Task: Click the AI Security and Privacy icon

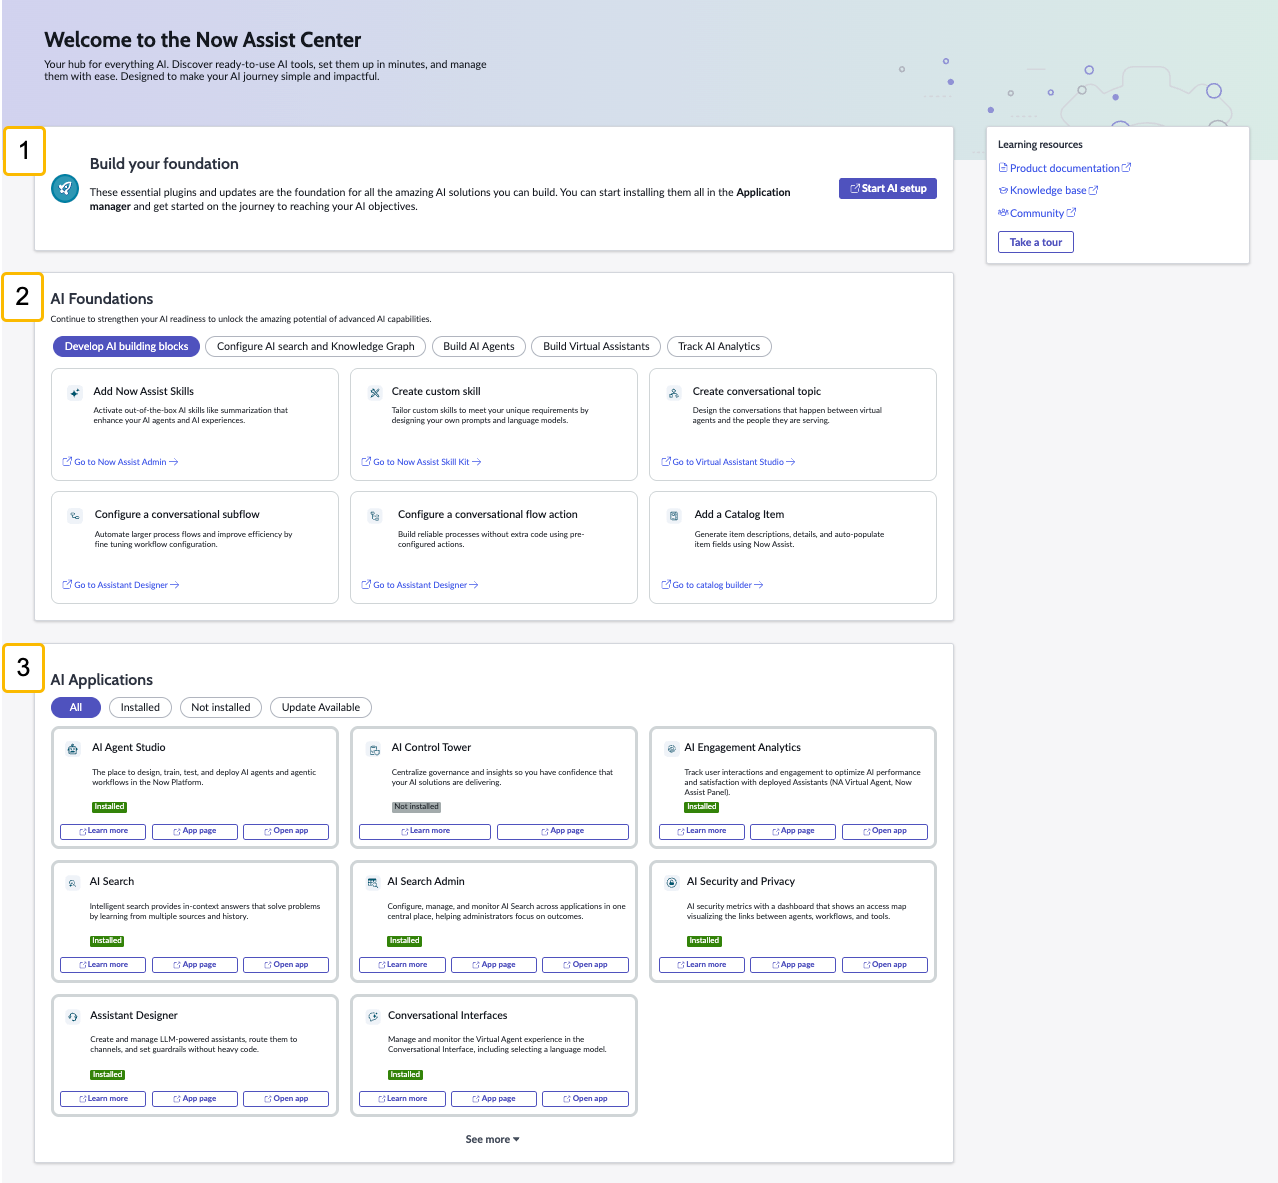Action: 671,883
